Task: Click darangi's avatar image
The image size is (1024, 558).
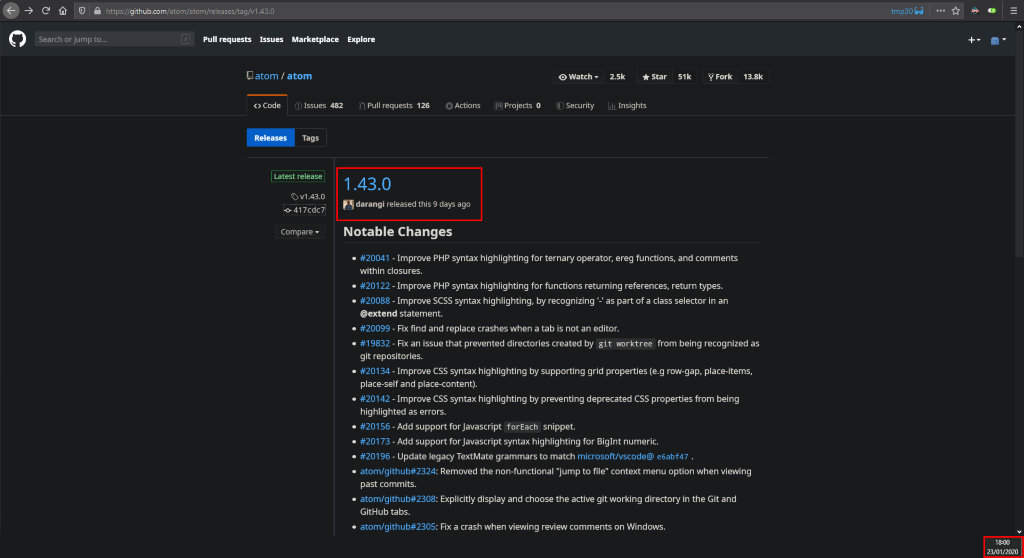Action: [x=348, y=205]
